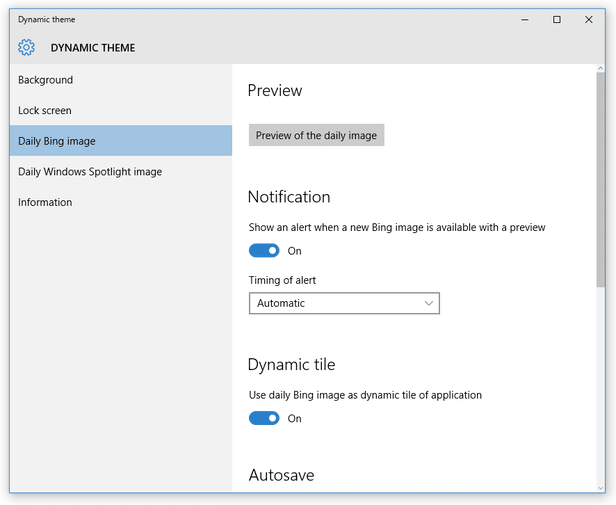The height and width of the screenshot is (505, 616).
Task: Toggle the Bing image alert switch
Action: 264,250
